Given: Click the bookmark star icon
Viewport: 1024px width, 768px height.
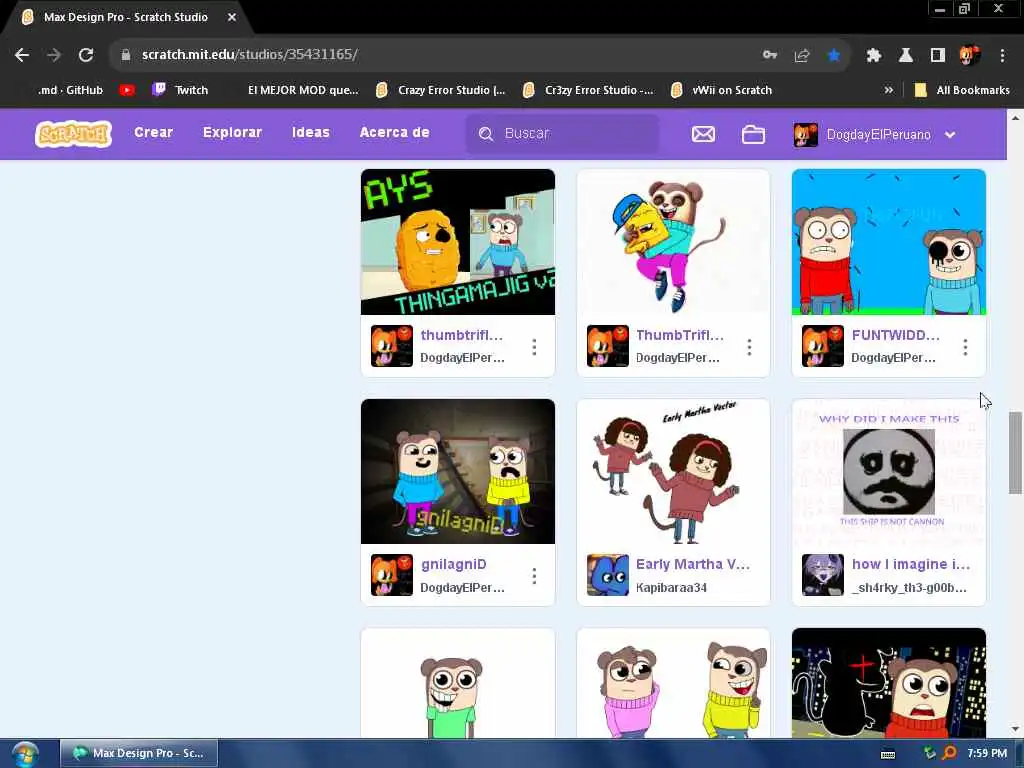Looking at the screenshot, I should [x=834, y=56].
